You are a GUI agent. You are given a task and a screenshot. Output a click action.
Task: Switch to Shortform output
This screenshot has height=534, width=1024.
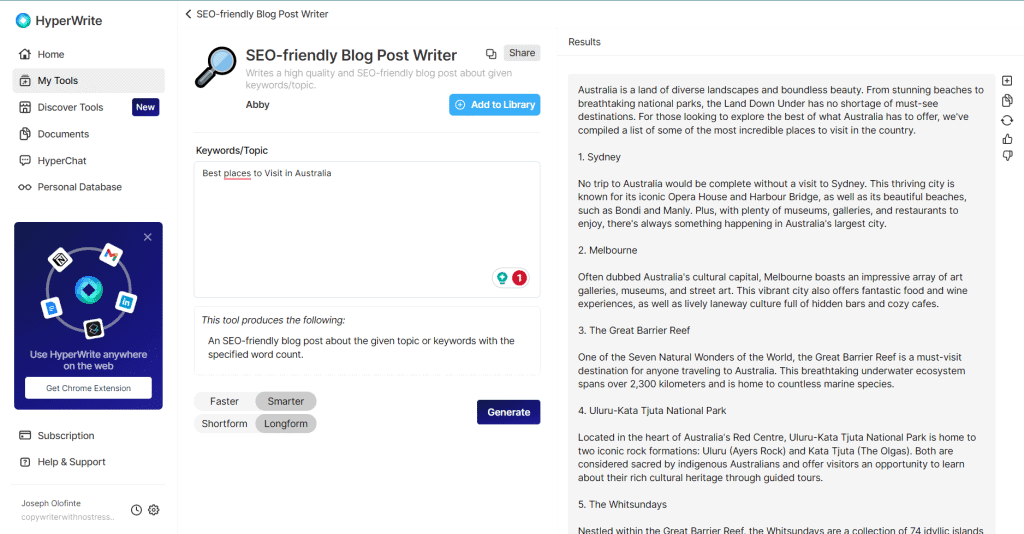[x=224, y=424]
